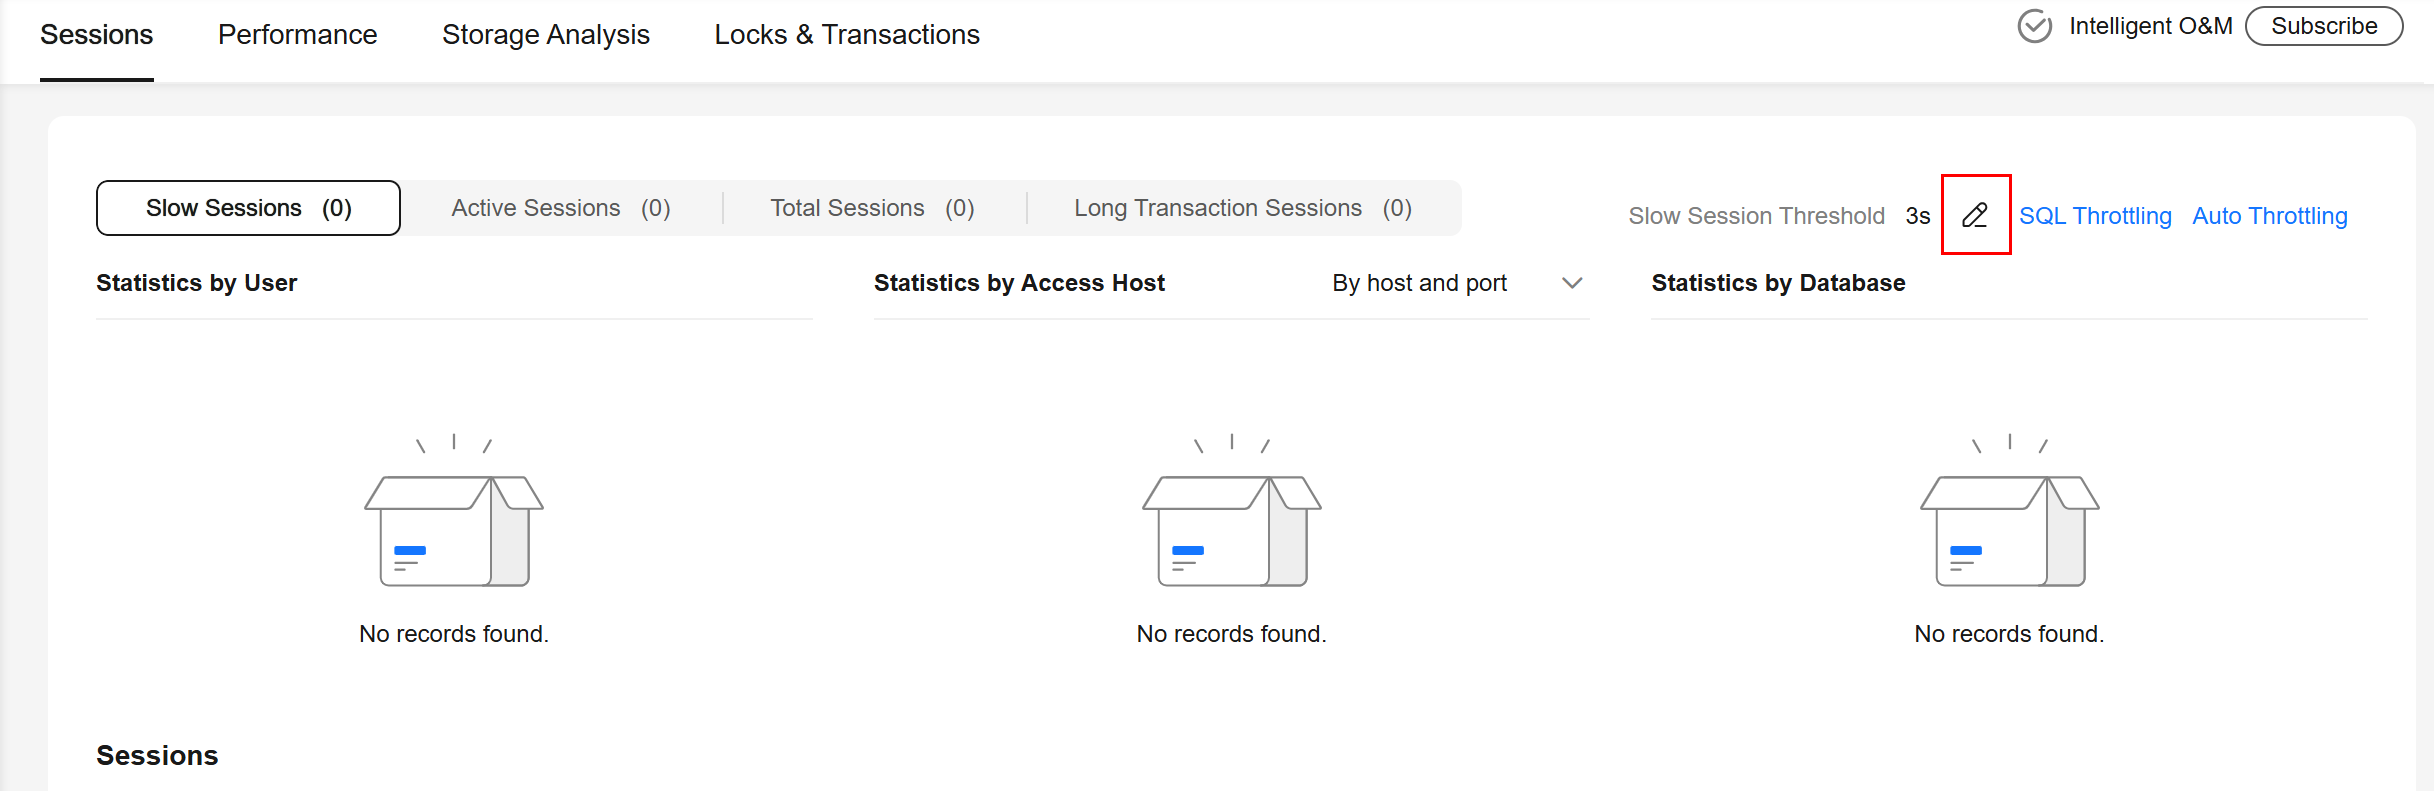The image size is (2434, 791).
Task: Switch to Total Sessions view
Action: [x=872, y=208]
